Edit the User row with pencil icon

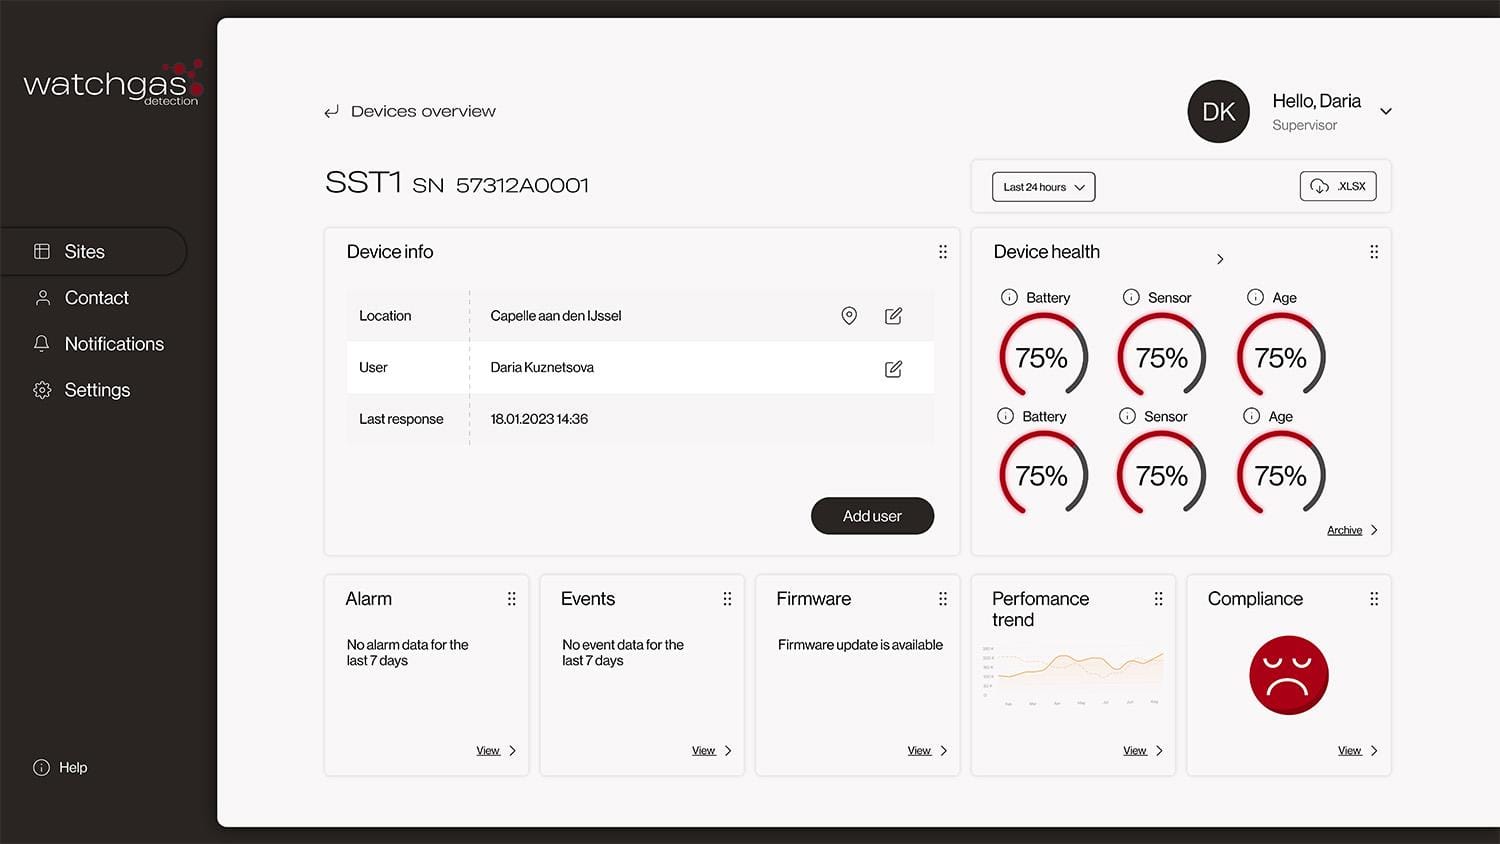[893, 369]
